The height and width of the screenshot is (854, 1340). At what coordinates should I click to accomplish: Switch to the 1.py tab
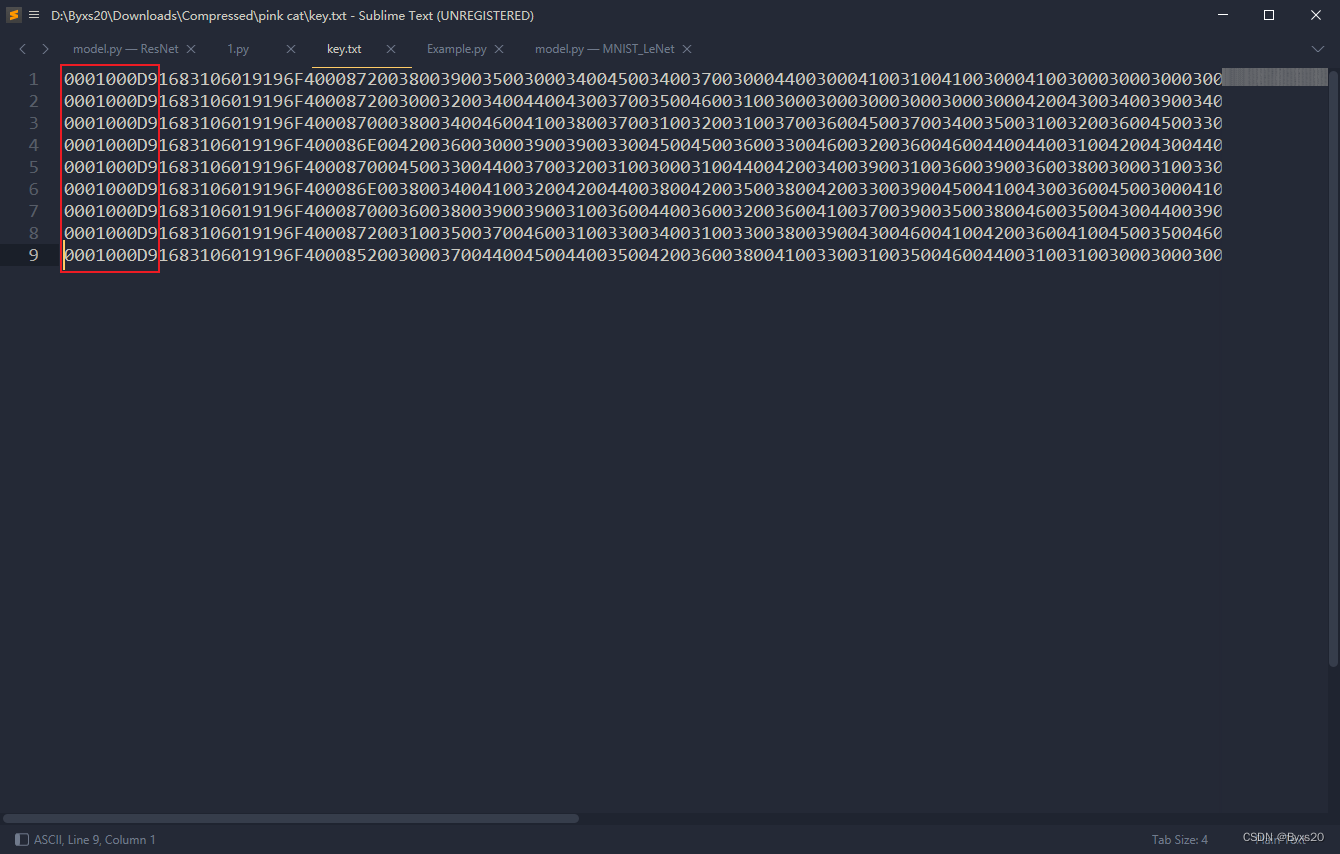(x=238, y=49)
